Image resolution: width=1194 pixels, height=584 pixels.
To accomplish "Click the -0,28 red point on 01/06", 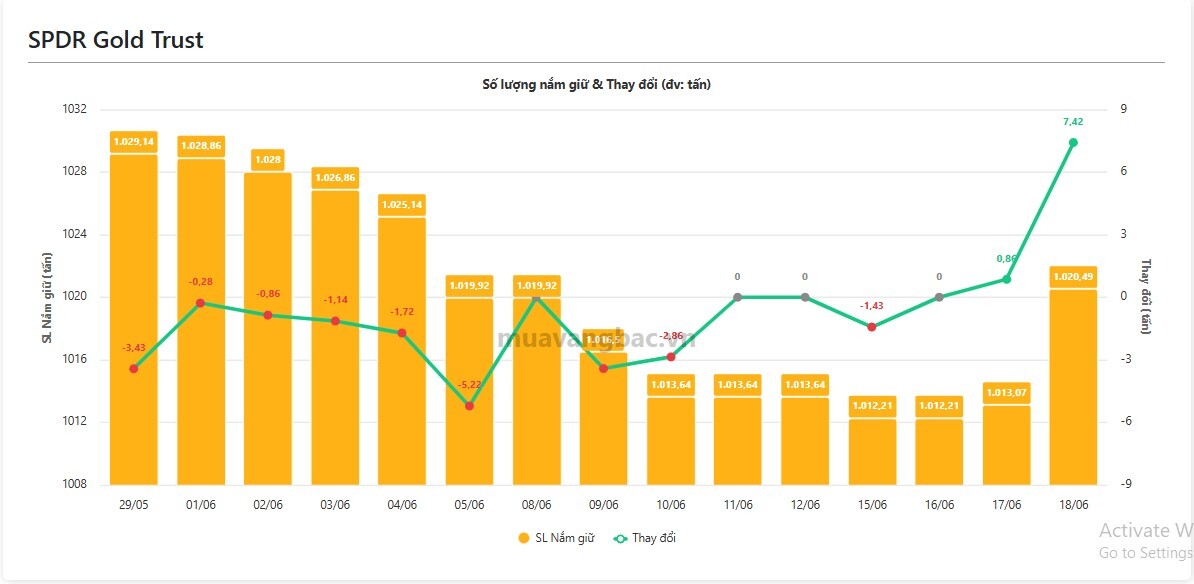I will 201,303.
